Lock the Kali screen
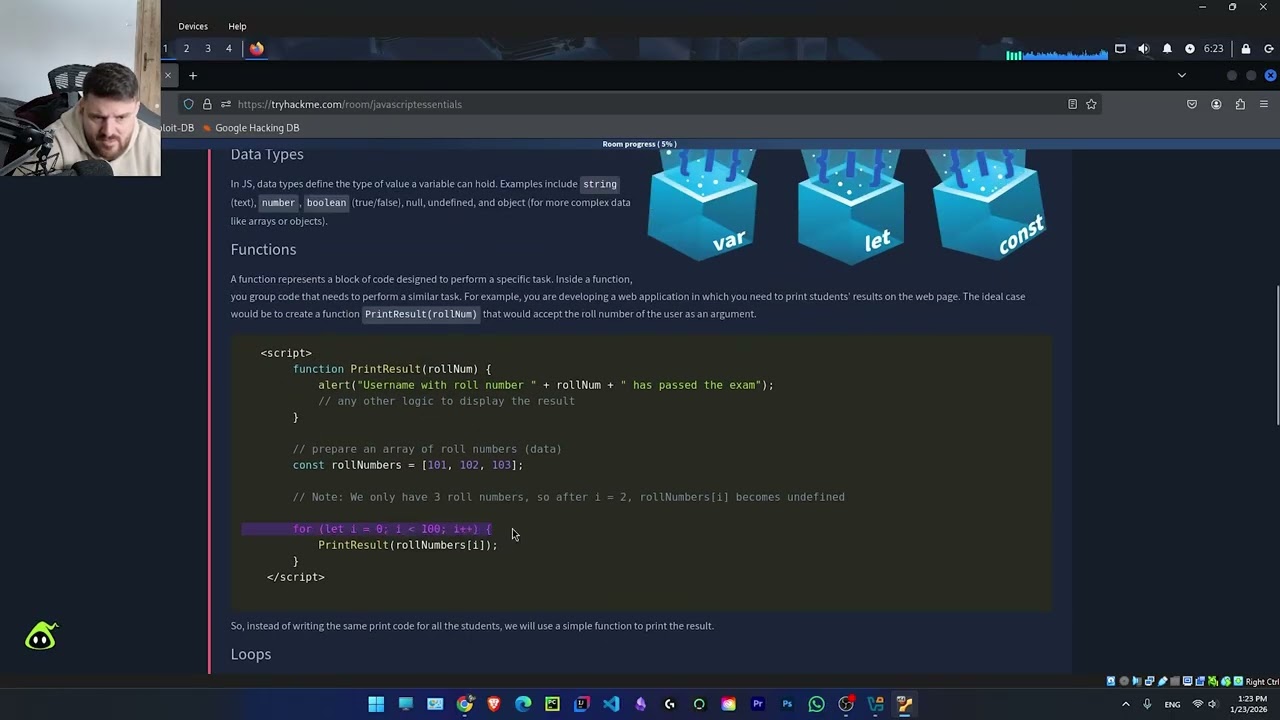This screenshot has height=720, width=1280. pyautogui.click(x=1246, y=48)
